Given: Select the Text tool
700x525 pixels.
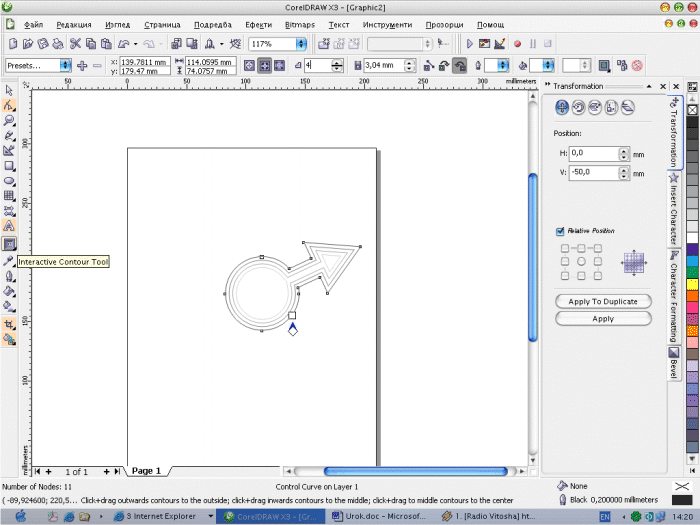Looking at the screenshot, I should point(9,226).
